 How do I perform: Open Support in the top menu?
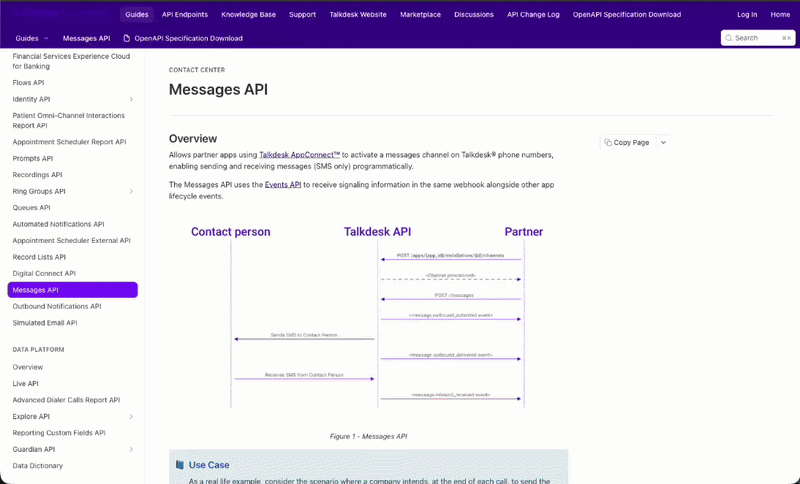303,14
